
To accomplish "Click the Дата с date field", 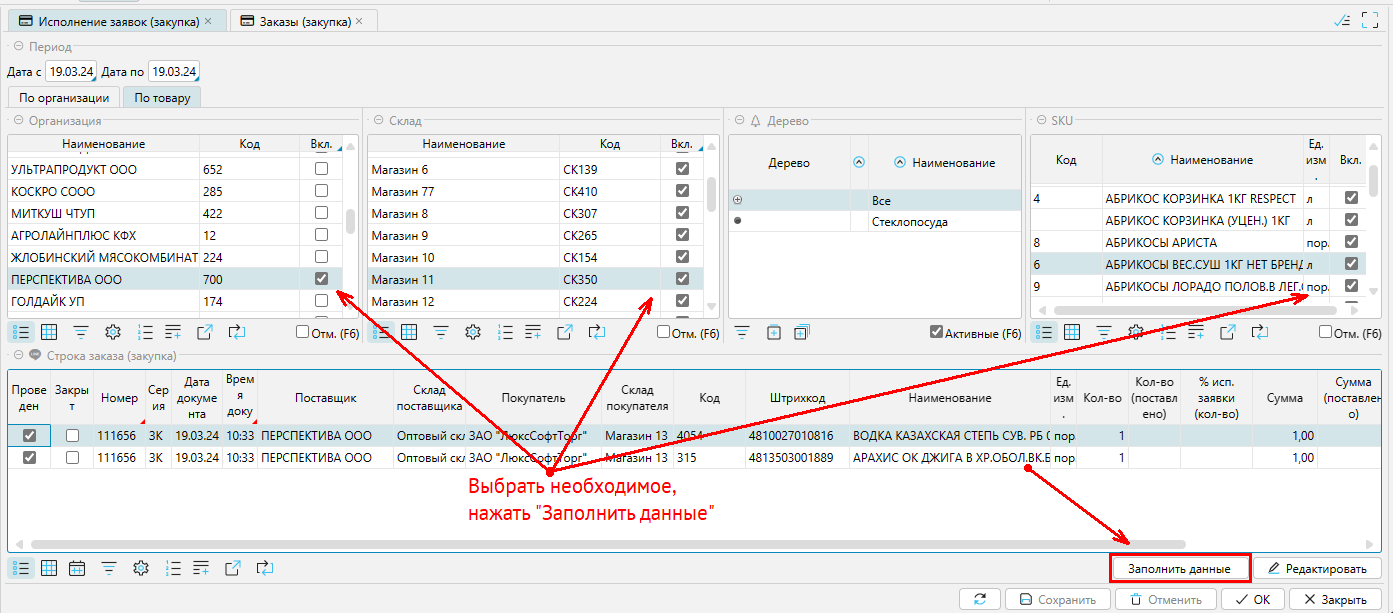I will click(x=69, y=71).
